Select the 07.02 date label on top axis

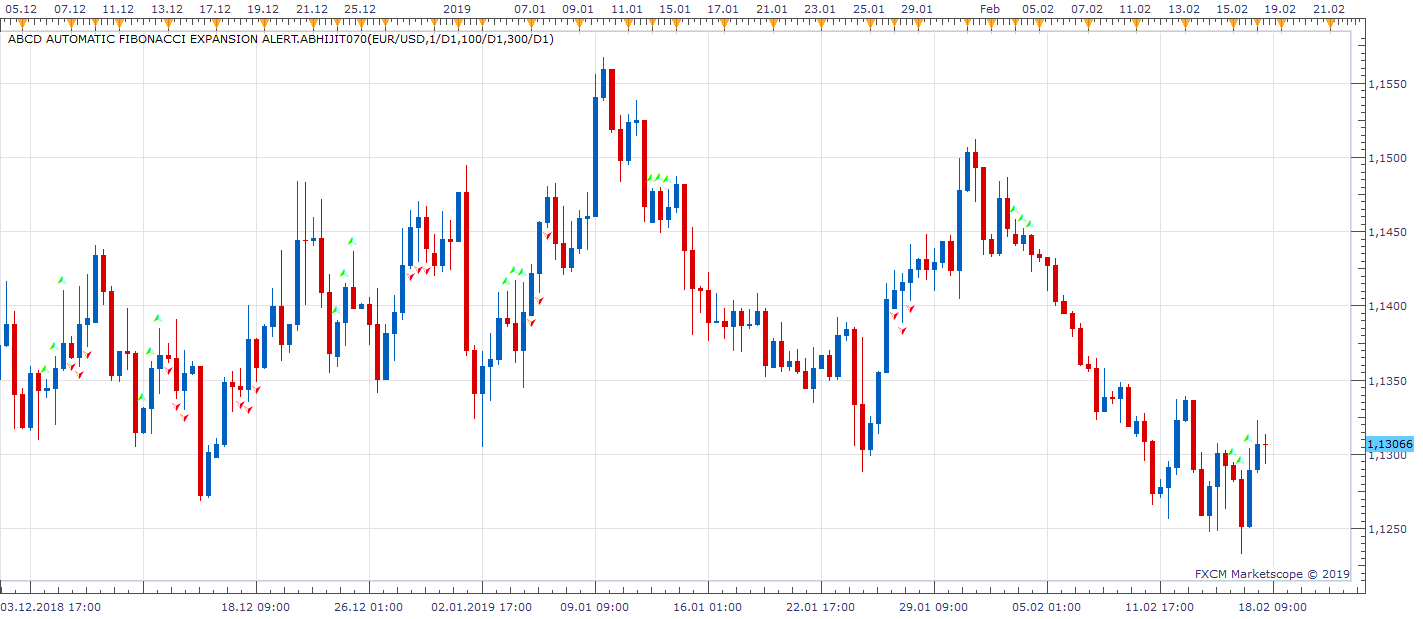click(1086, 8)
